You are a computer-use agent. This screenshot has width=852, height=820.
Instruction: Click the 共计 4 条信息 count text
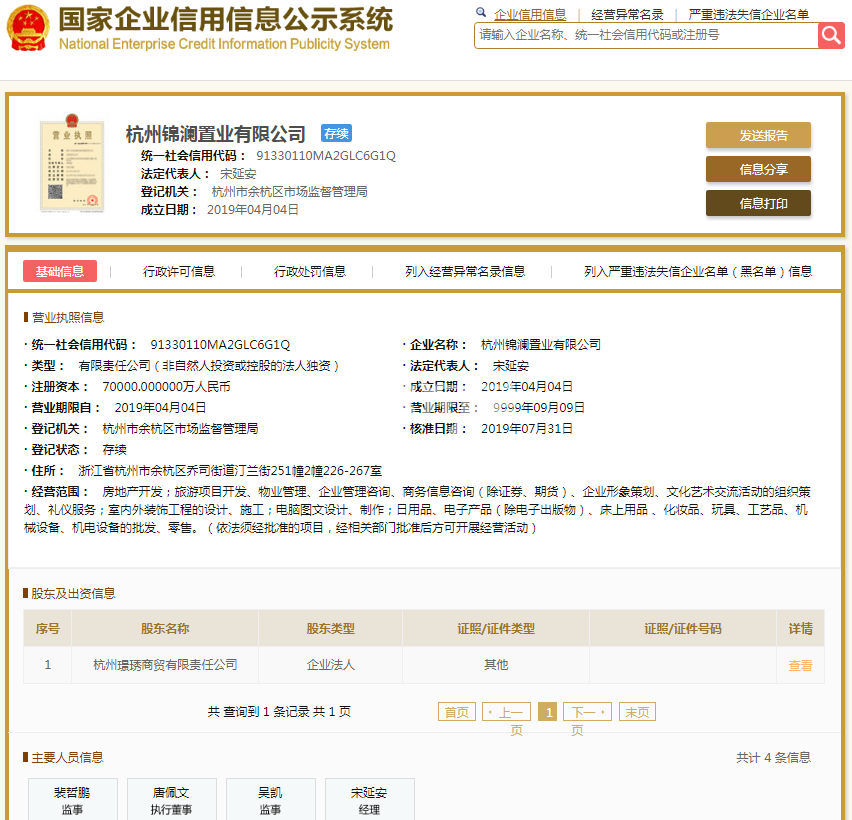[773, 758]
